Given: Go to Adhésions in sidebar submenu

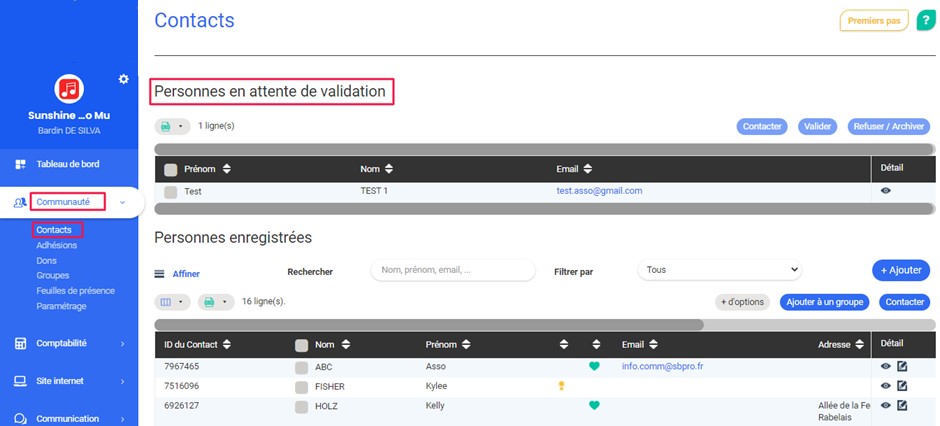Looking at the screenshot, I should coord(56,245).
